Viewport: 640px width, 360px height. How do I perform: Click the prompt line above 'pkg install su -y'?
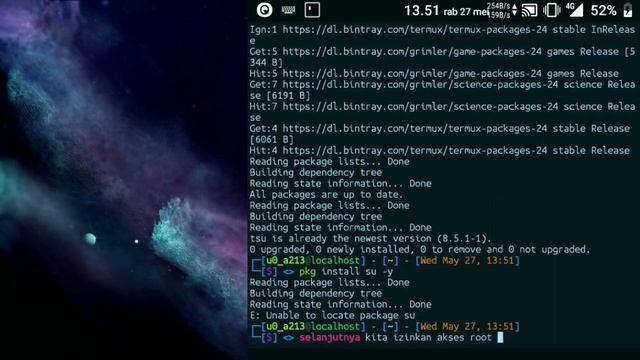click(x=386, y=260)
